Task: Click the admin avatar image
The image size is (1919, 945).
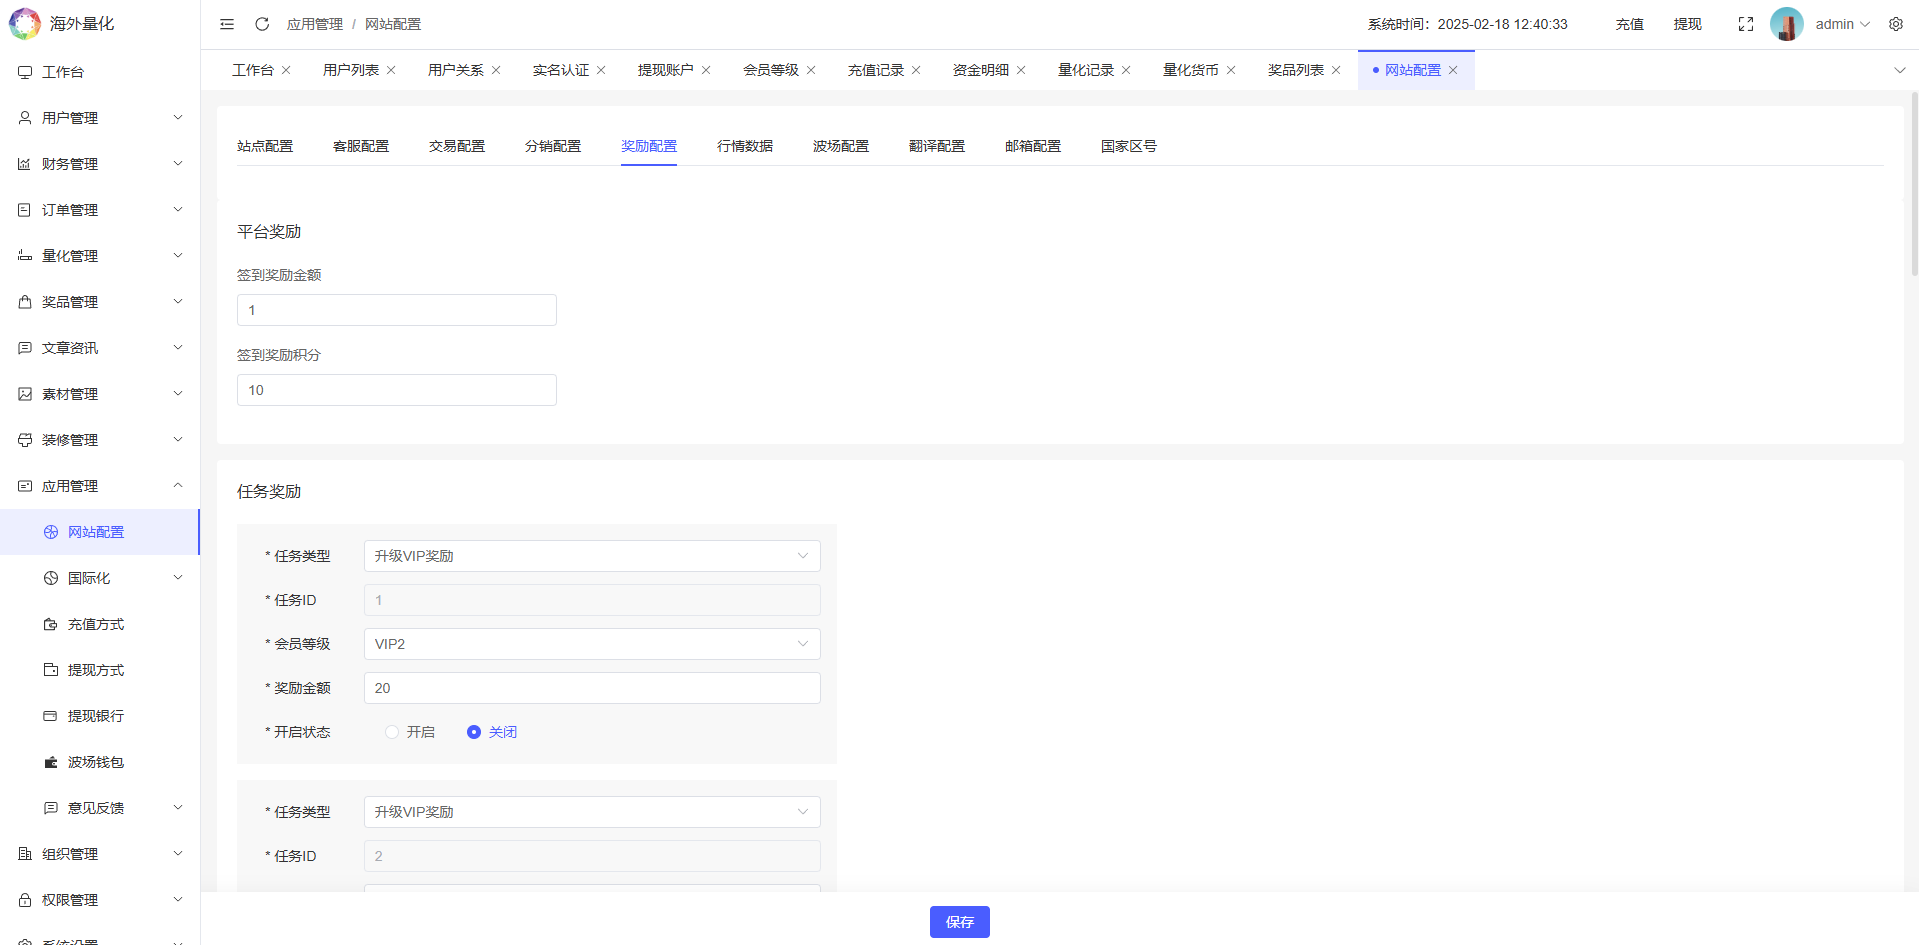Action: [x=1786, y=23]
